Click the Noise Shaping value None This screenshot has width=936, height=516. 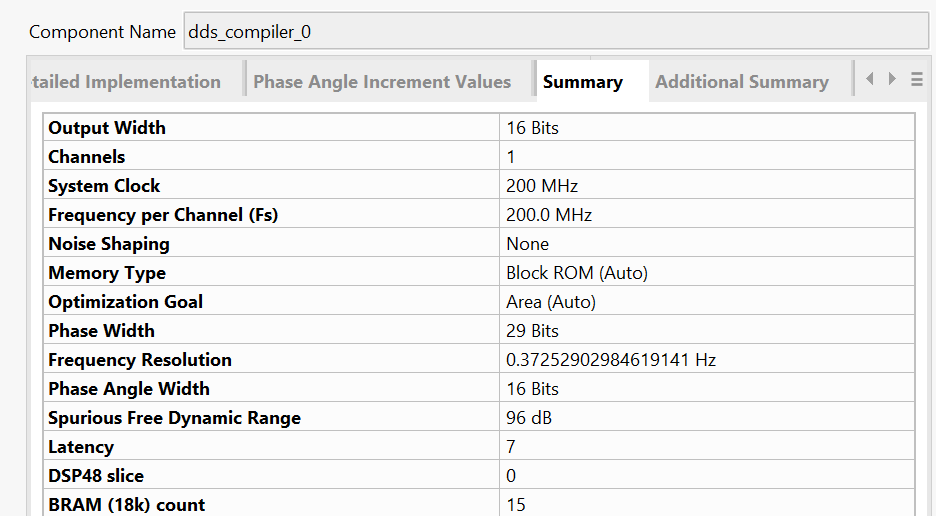point(527,244)
